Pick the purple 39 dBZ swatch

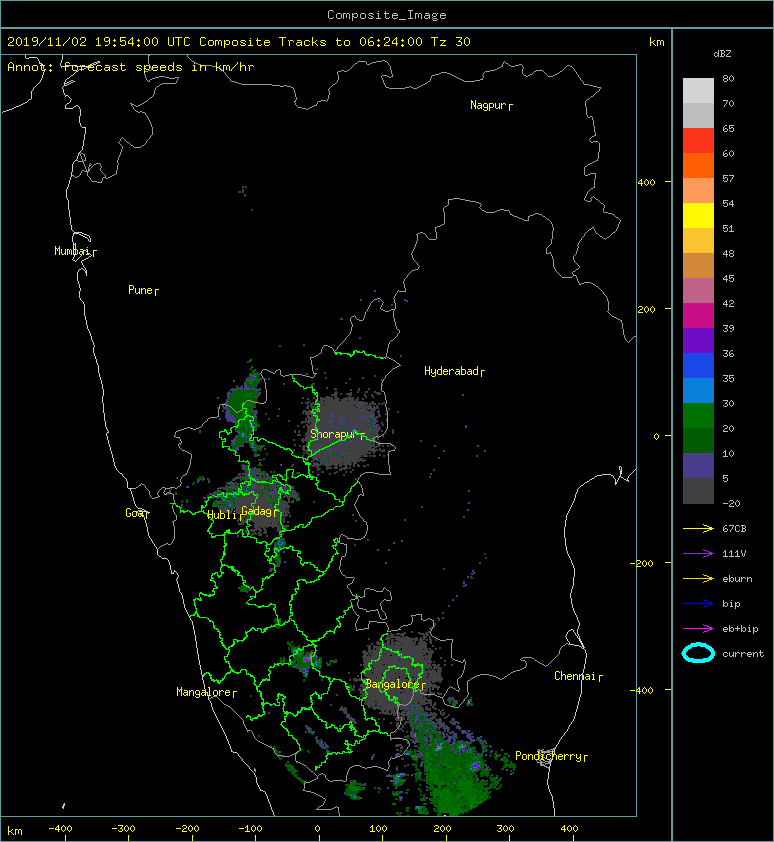[x=698, y=340]
